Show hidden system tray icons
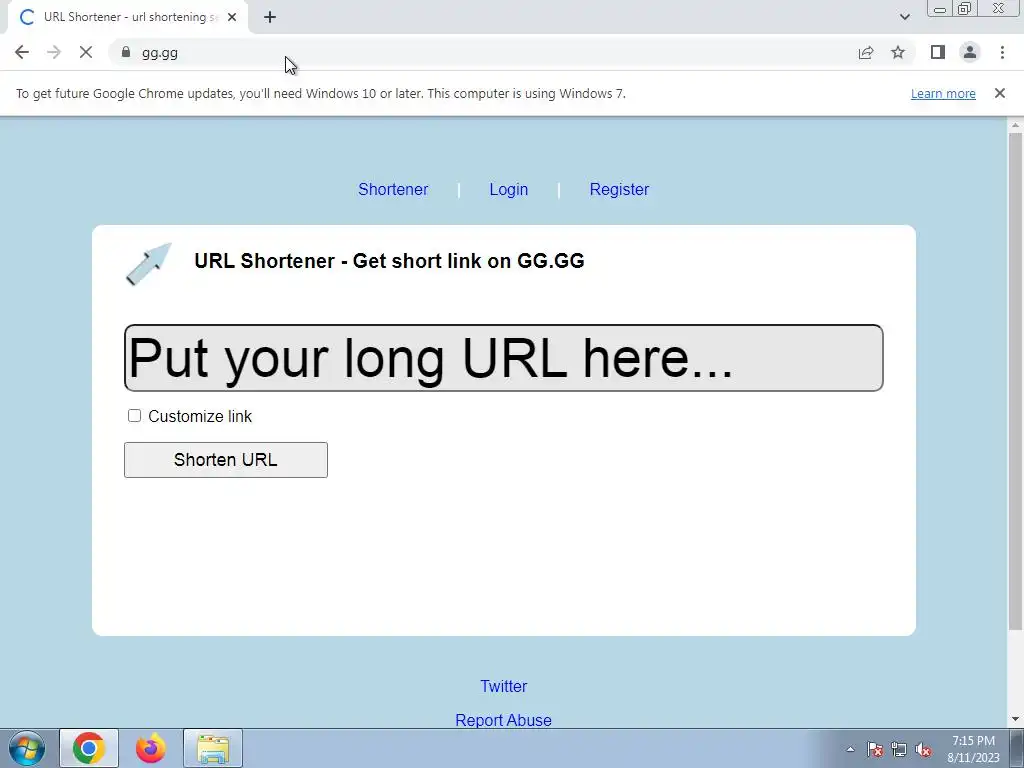Image resolution: width=1024 pixels, height=768 pixels. point(850,749)
